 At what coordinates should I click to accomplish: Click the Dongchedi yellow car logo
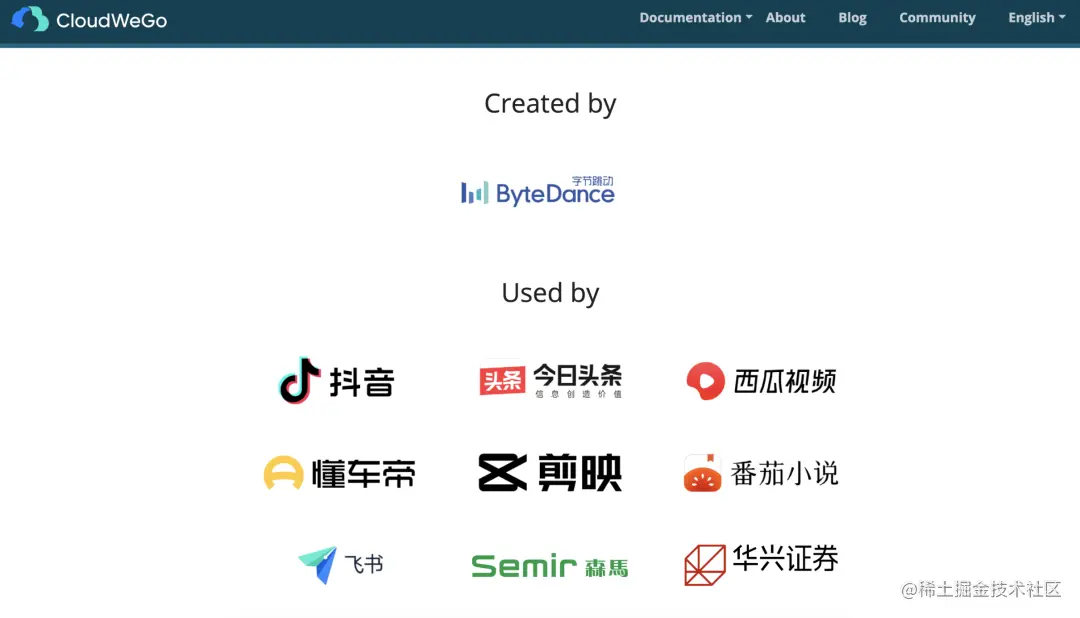[283, 473]
